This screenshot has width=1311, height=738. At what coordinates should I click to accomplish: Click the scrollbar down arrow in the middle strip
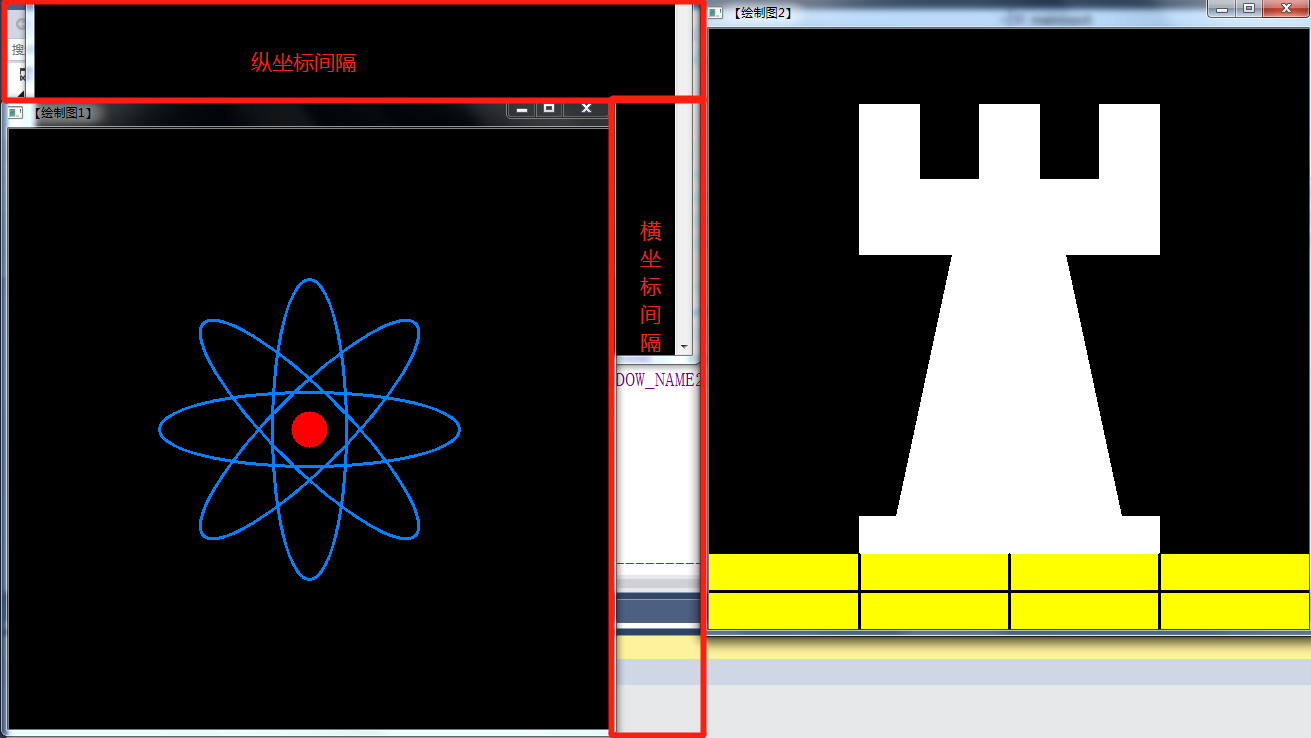pos(684,345)
